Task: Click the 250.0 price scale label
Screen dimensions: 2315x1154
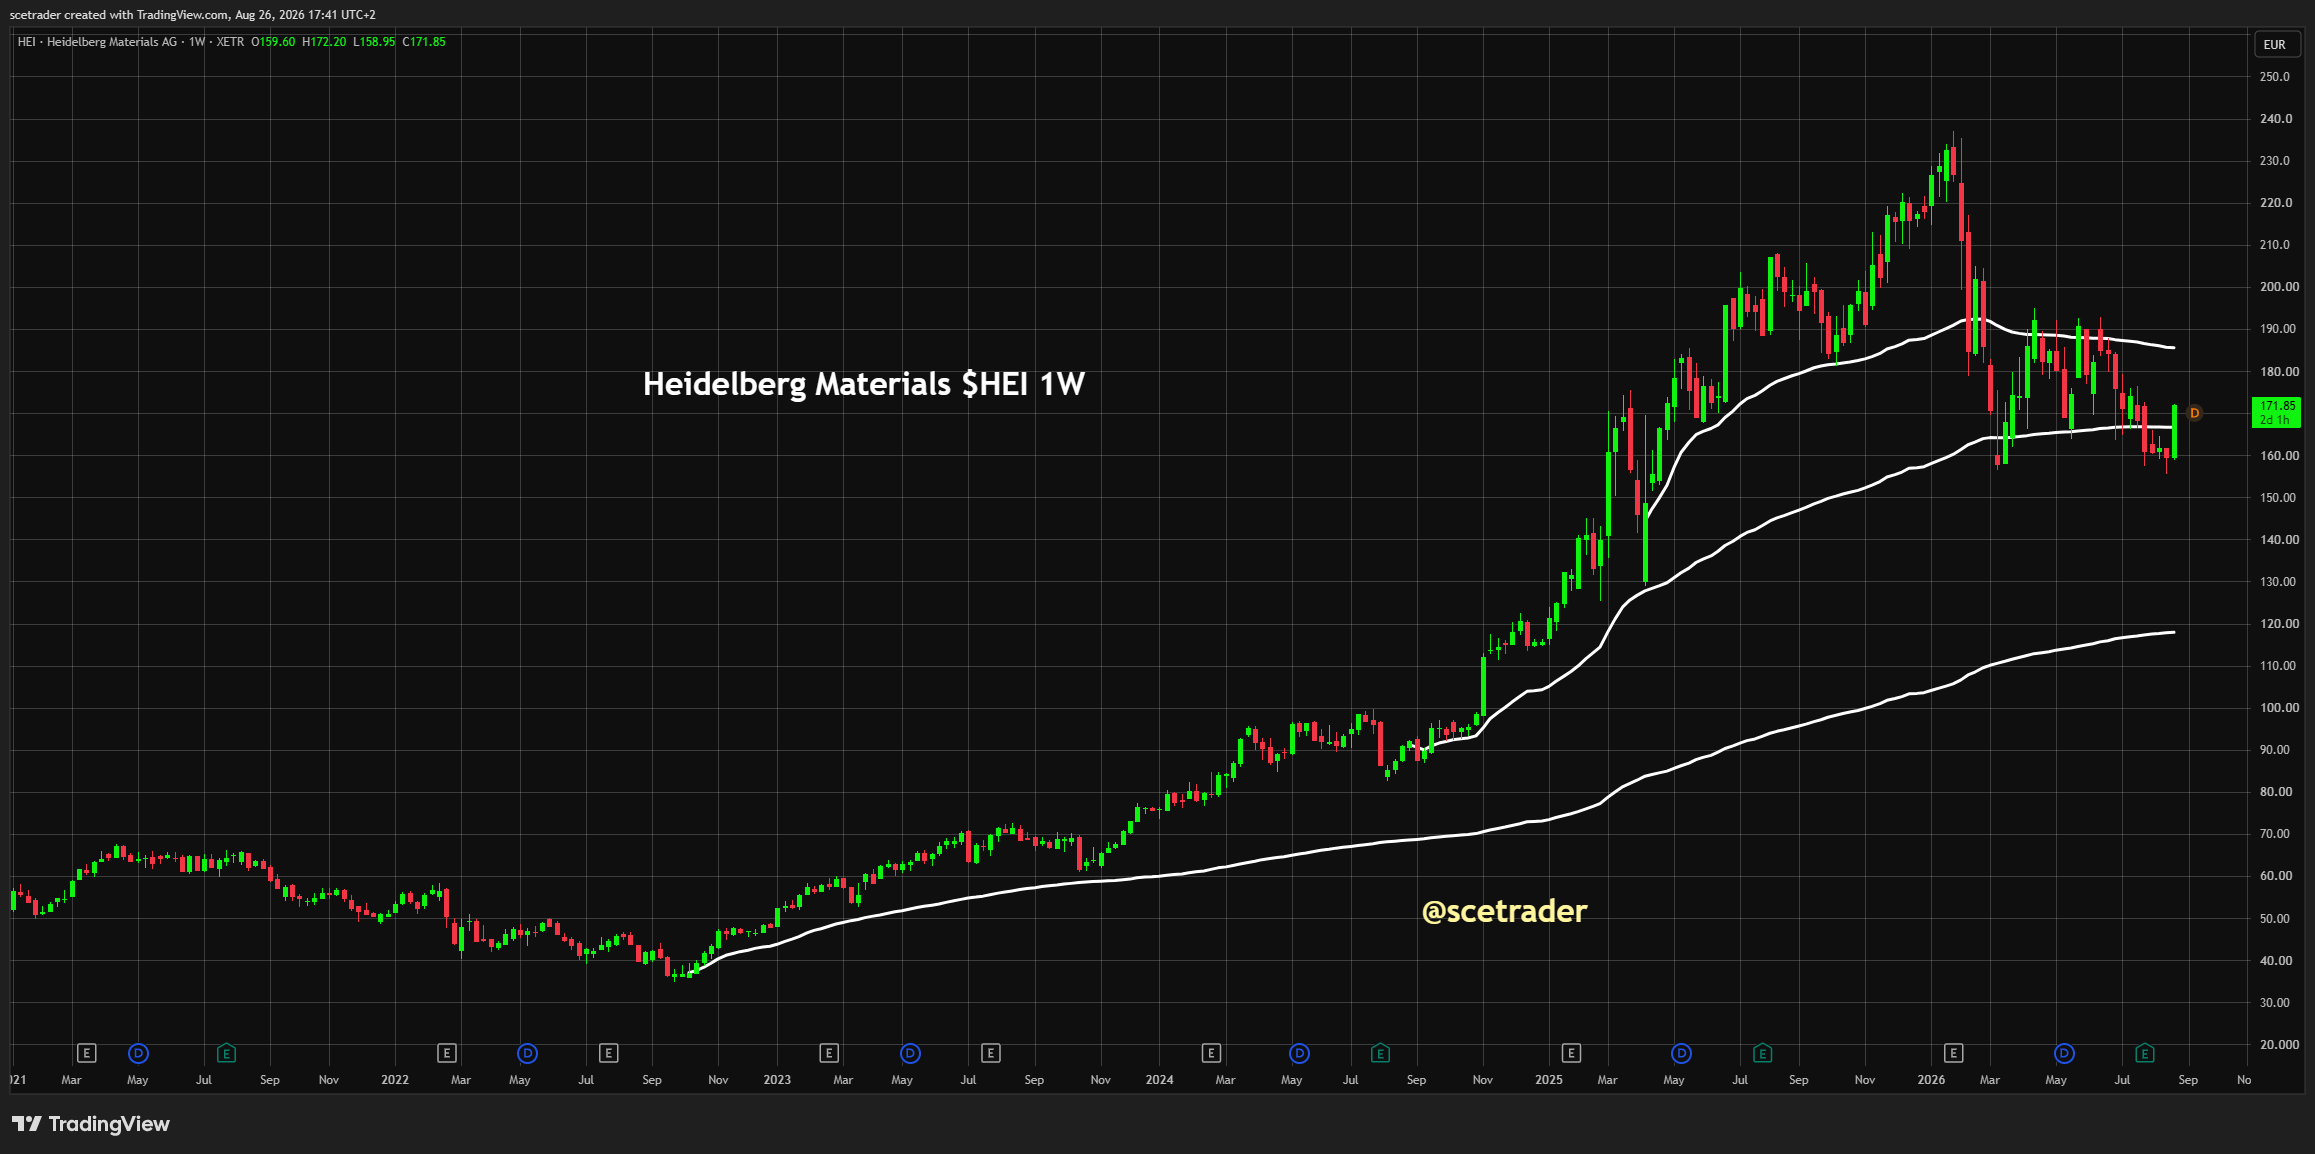Action: tap(2275, 77)
